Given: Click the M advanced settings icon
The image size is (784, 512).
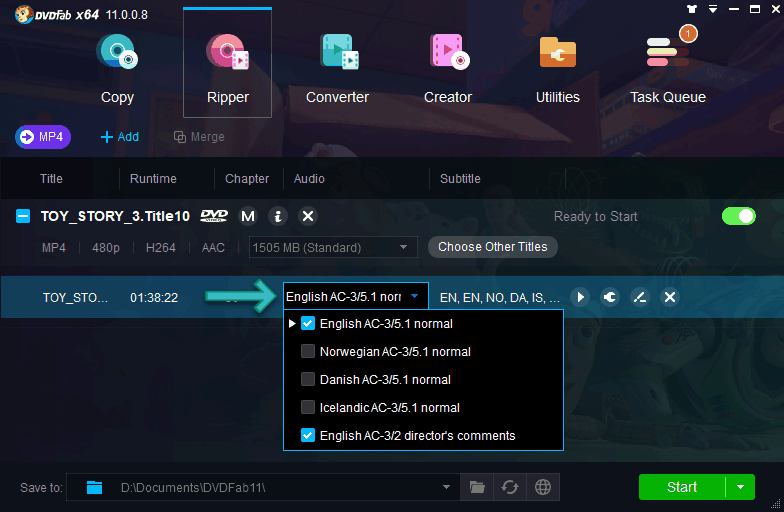Looking at the screenshot, I should coord(248,216).
